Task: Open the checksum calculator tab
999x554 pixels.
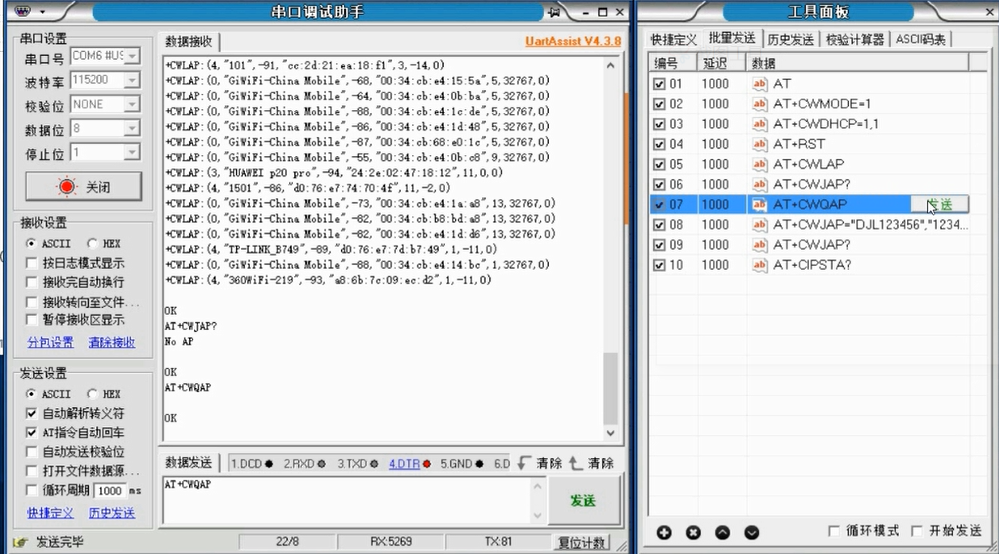Action: coord(855,39)
